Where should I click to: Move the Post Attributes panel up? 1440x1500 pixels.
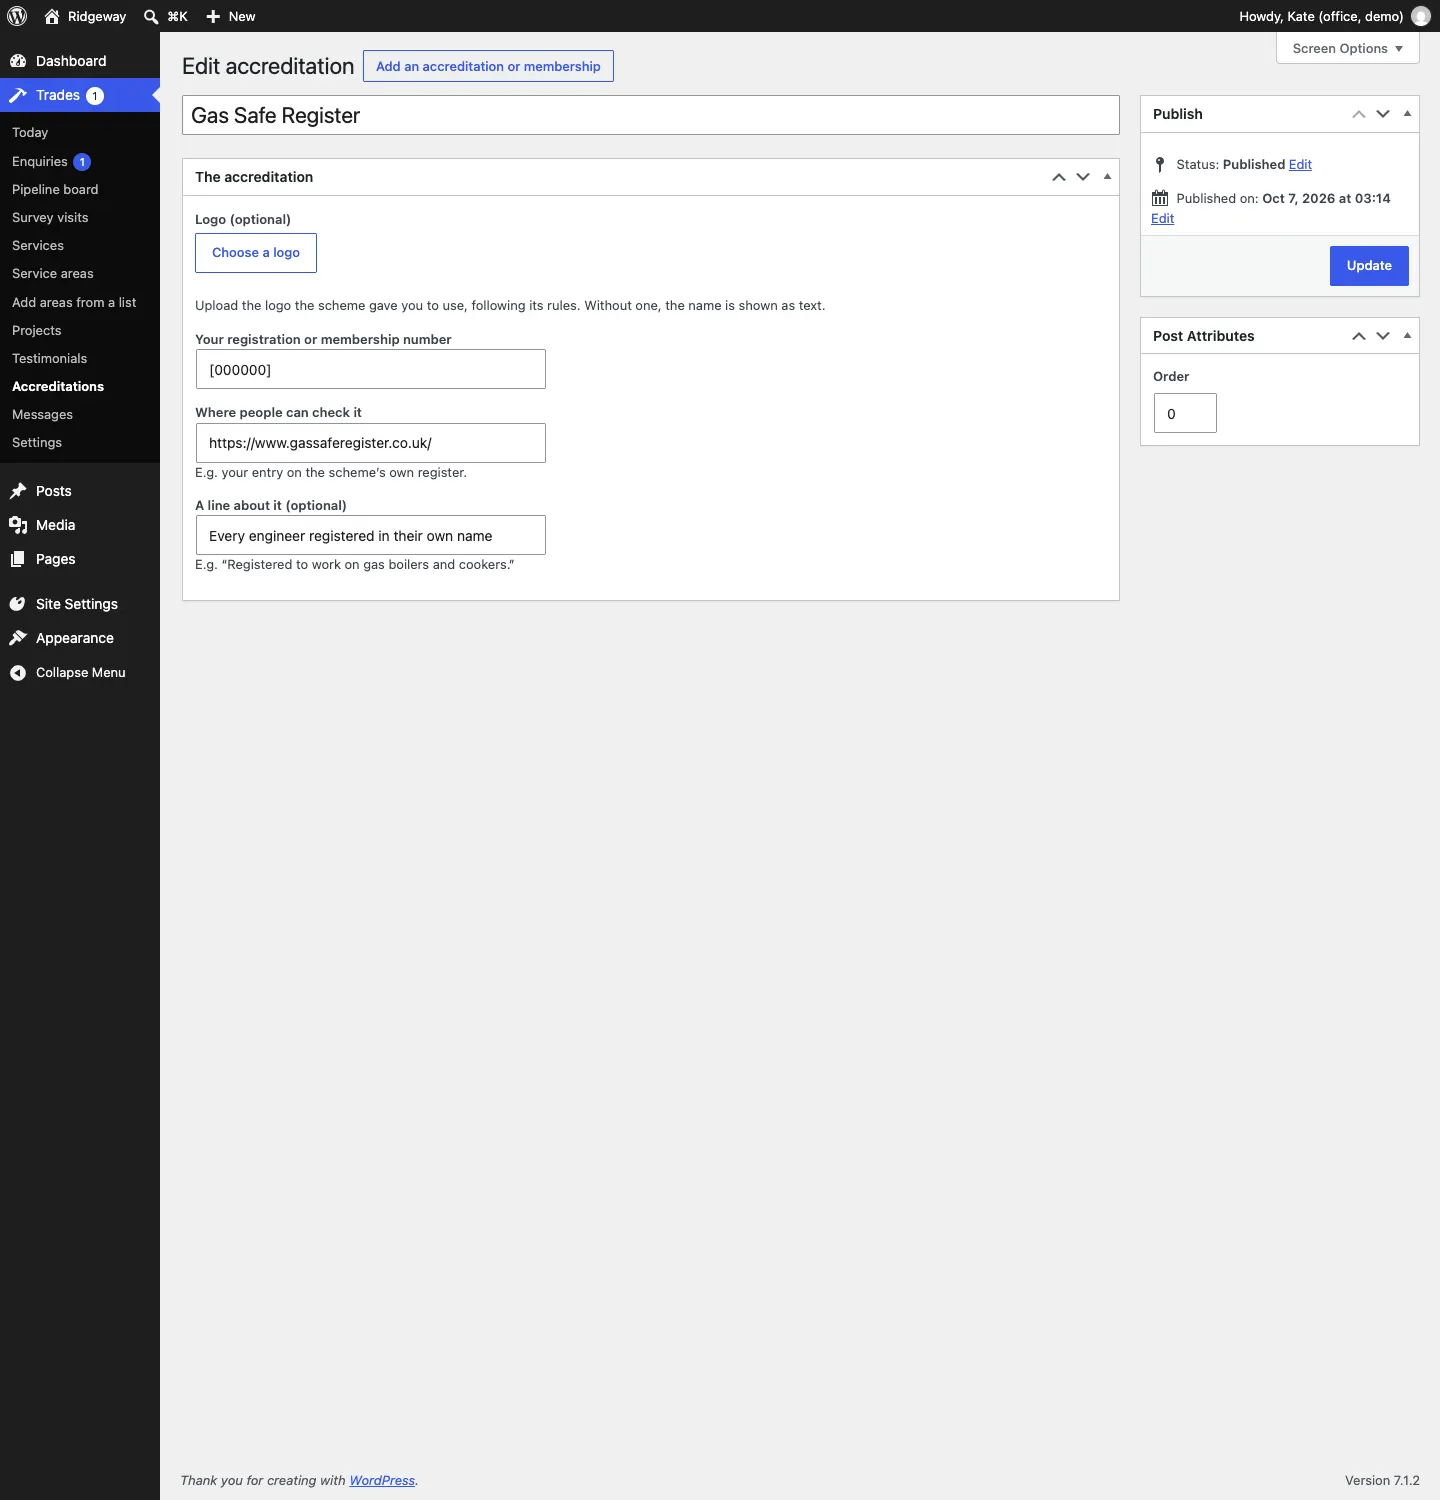[1359, 336]
